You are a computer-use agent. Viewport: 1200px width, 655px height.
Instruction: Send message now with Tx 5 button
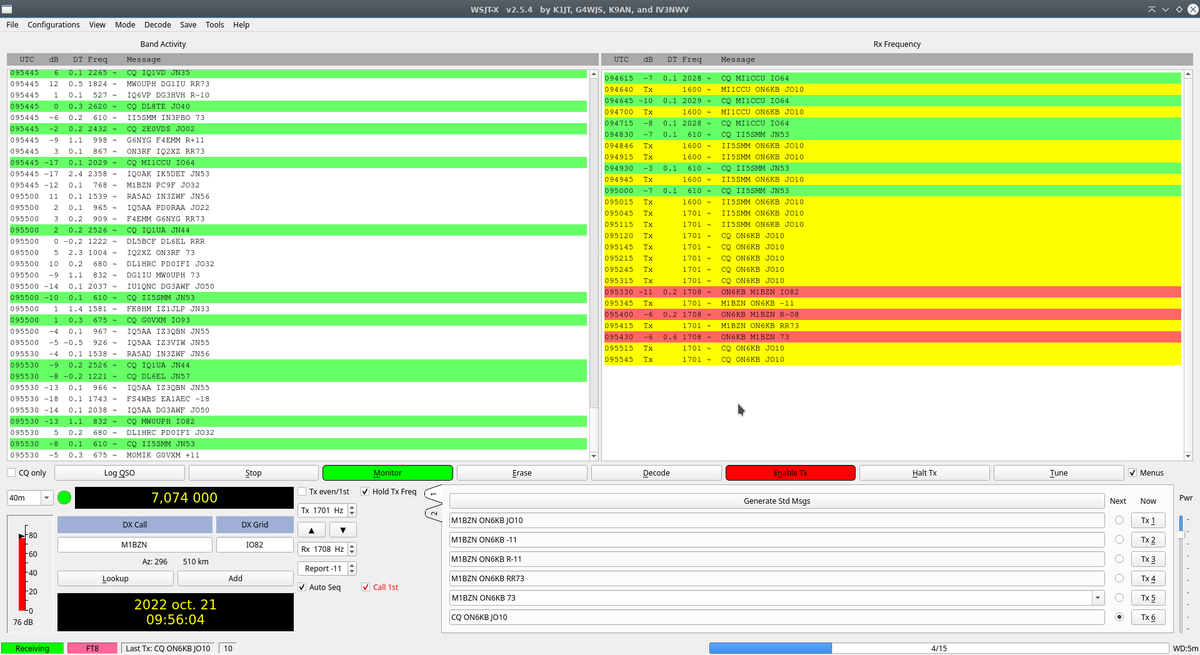[1147, 598]
